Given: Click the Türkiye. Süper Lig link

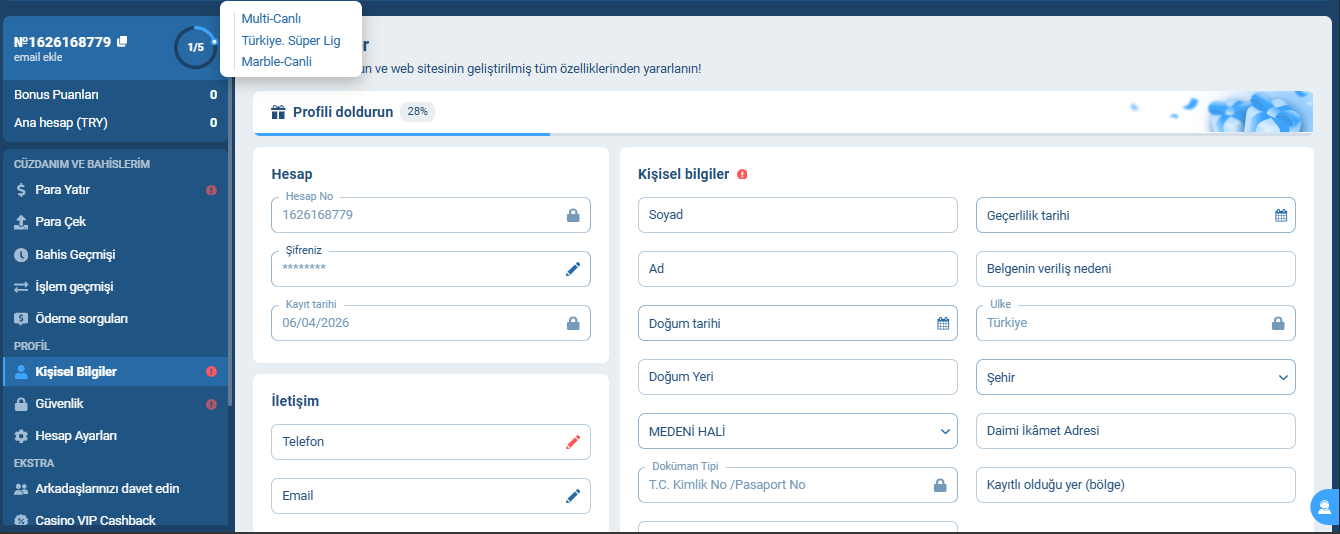Looking at the screenshot, I should 290,41.
